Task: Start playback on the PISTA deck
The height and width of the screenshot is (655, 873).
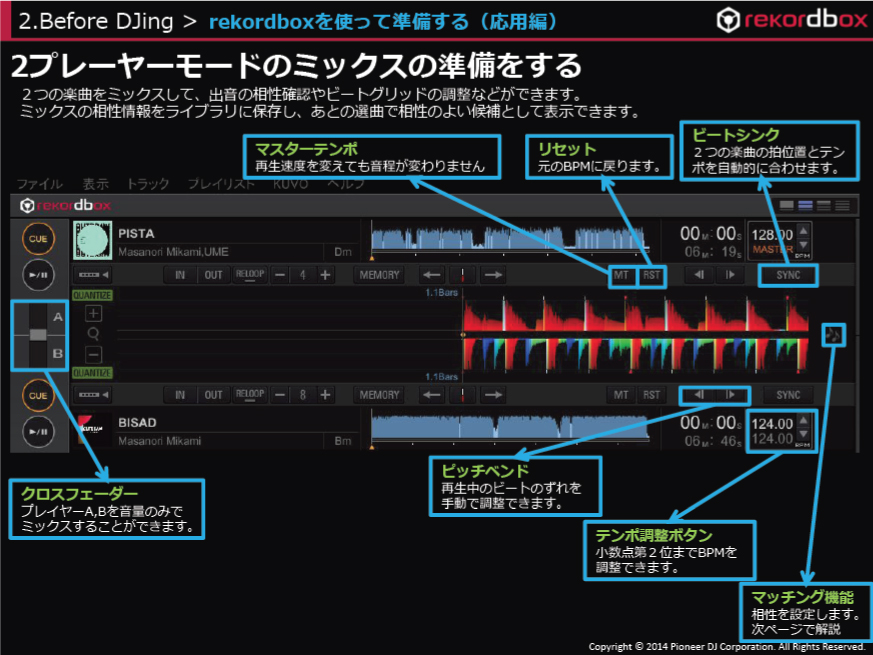Action: (x=38, y=275)
